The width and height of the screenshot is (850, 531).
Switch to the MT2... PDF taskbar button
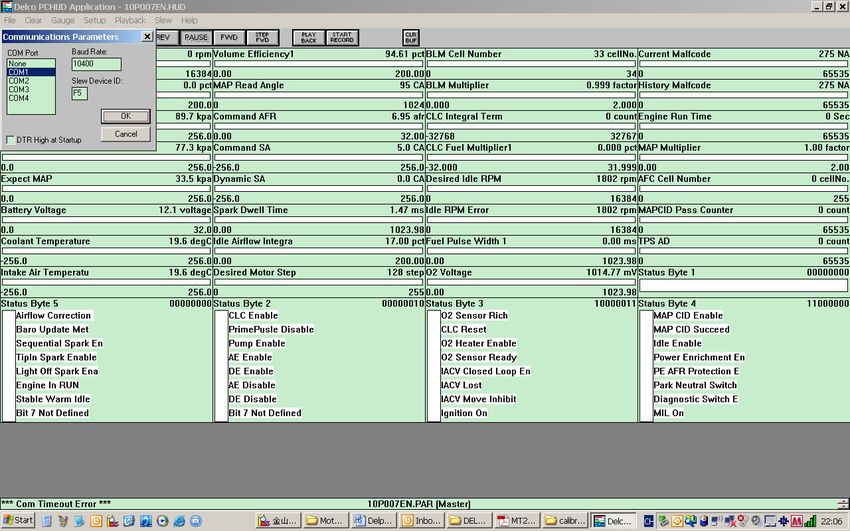pos(517,521)
